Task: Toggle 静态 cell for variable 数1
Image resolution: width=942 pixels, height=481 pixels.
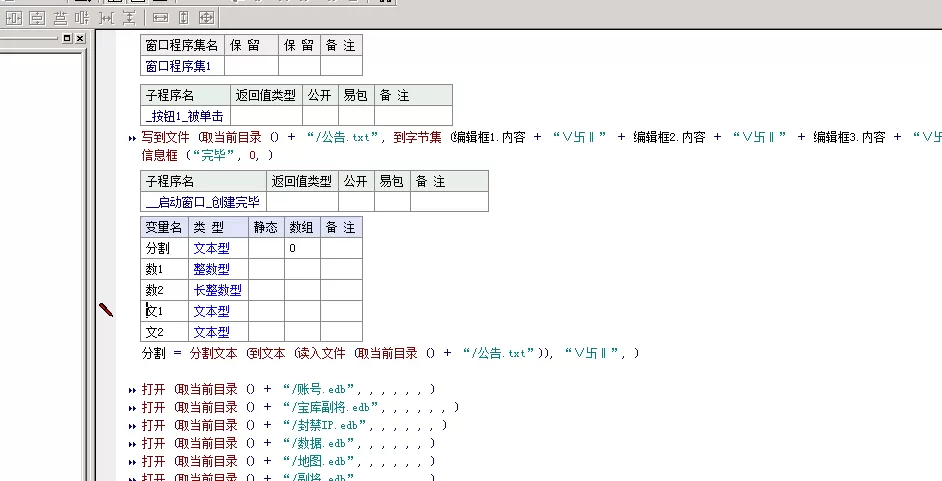Action: coord(266,269)
